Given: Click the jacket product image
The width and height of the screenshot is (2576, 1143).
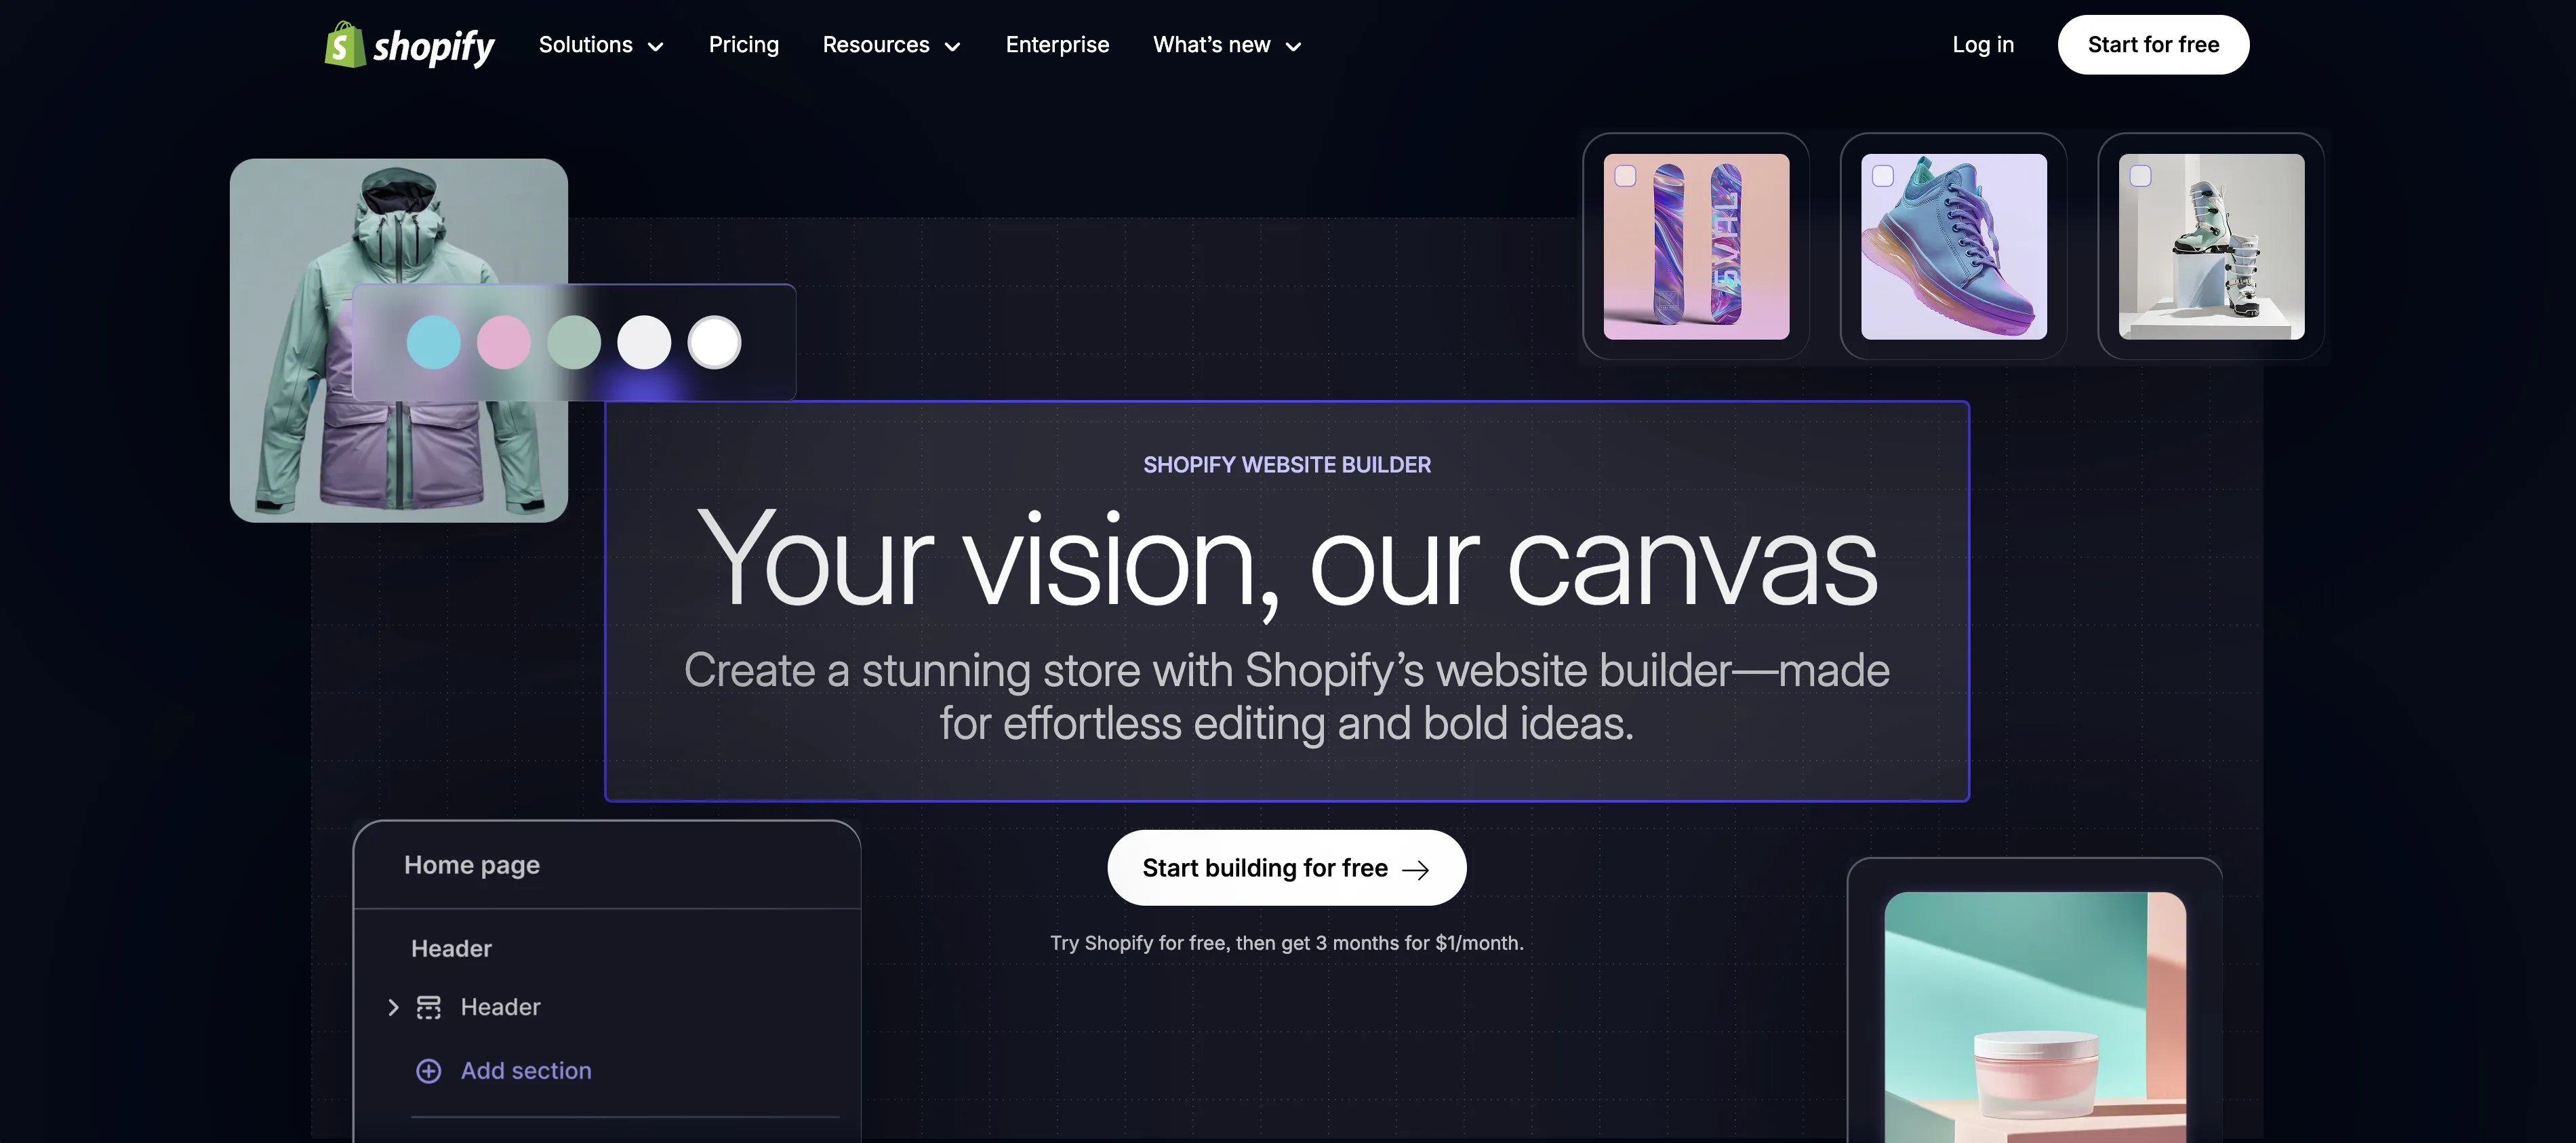Looking at the screenshot, I should pyautogui.click(x=398, y=340).
